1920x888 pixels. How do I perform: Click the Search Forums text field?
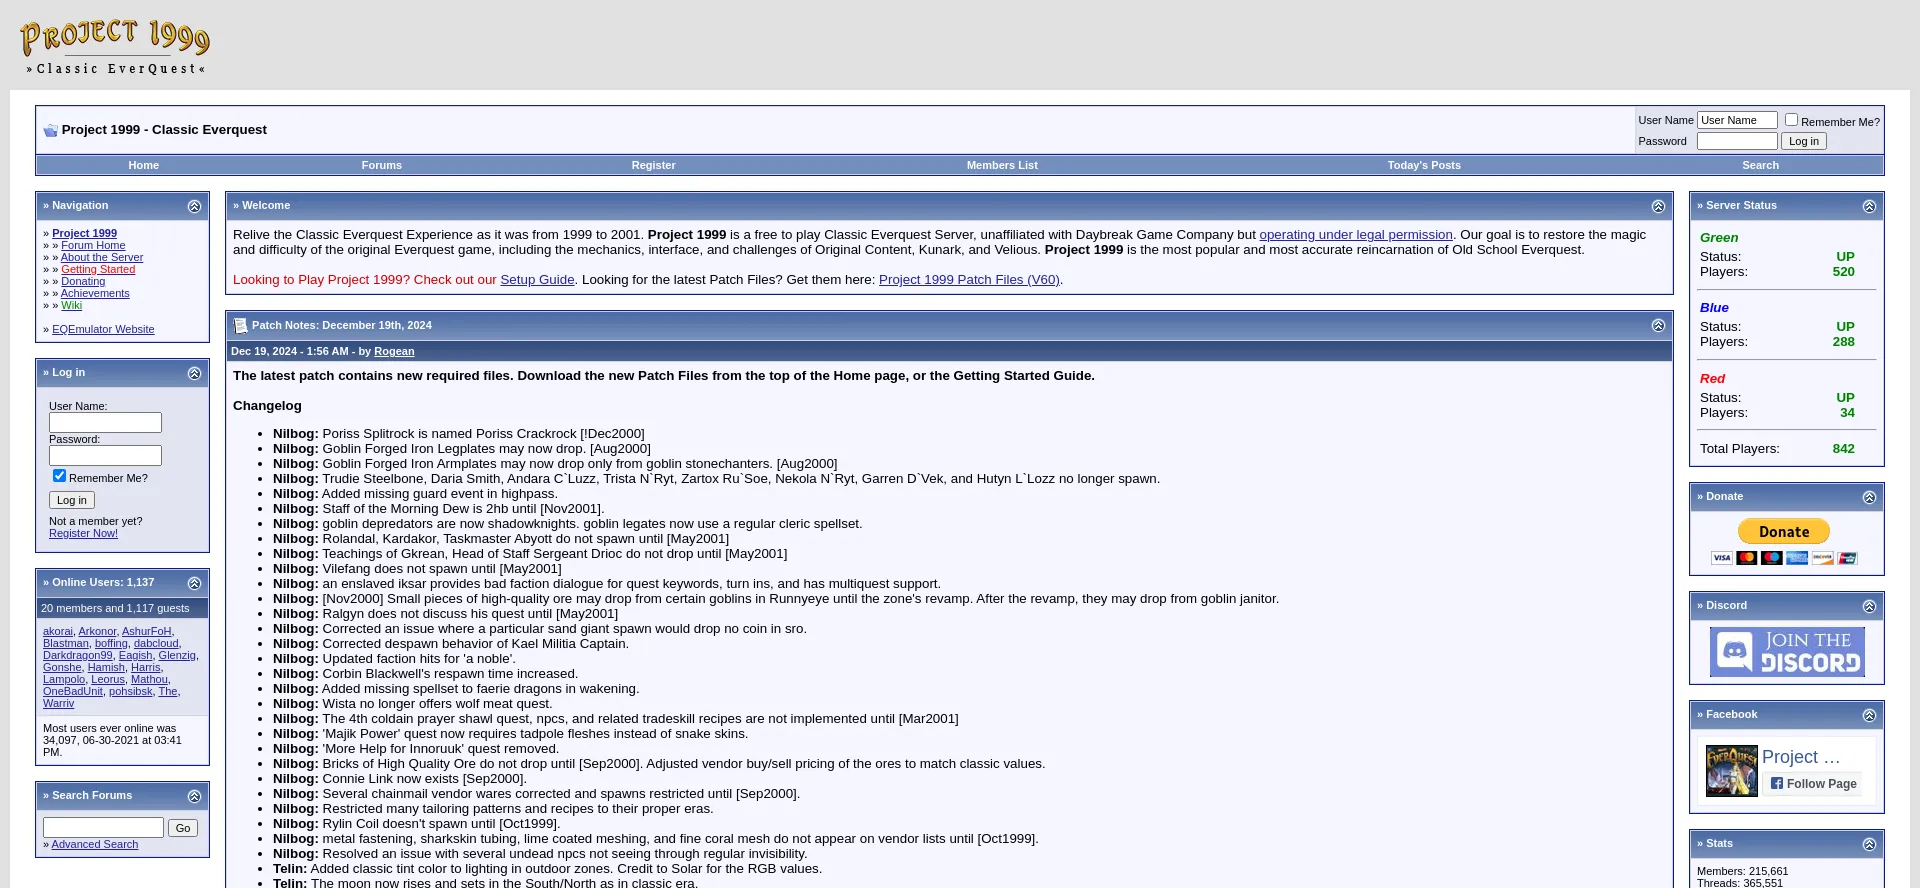[103, 828]
